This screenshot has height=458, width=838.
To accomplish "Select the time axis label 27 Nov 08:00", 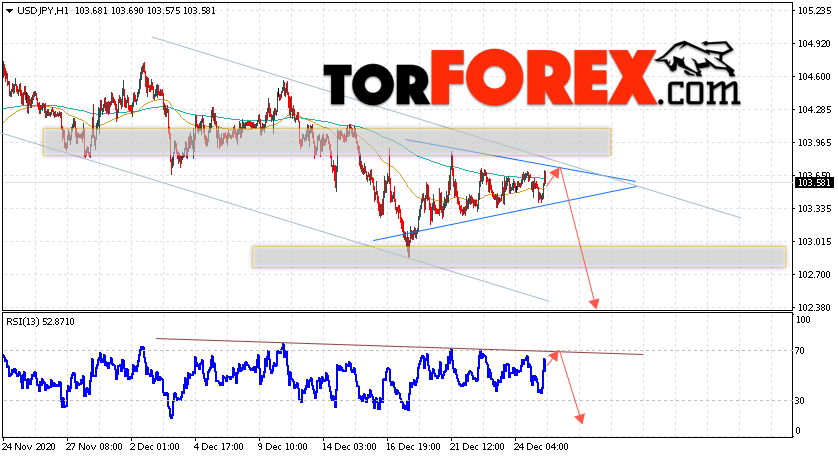I will click(x=95, y=446).
